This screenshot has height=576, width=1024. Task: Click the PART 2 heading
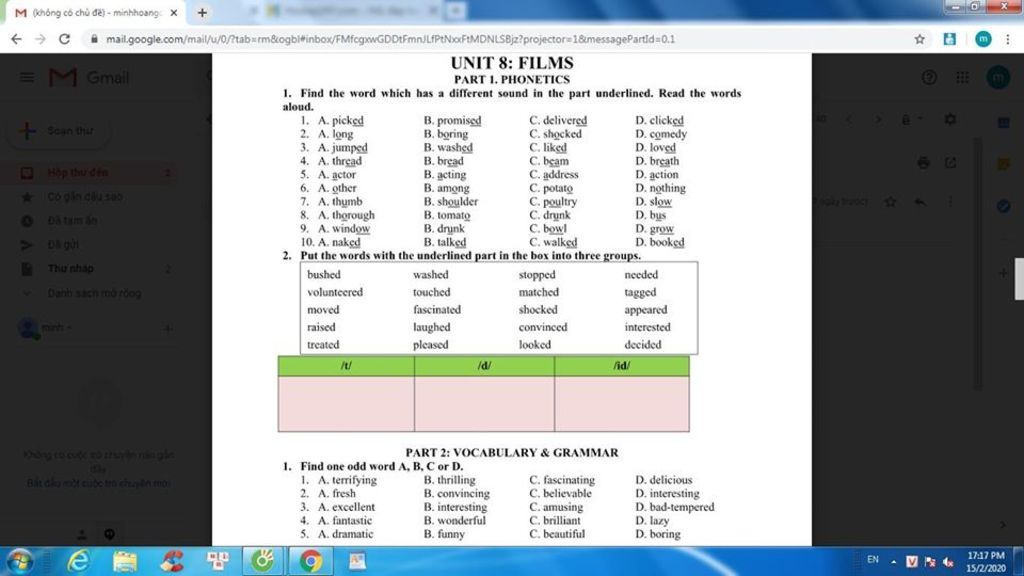click(512, 453)
